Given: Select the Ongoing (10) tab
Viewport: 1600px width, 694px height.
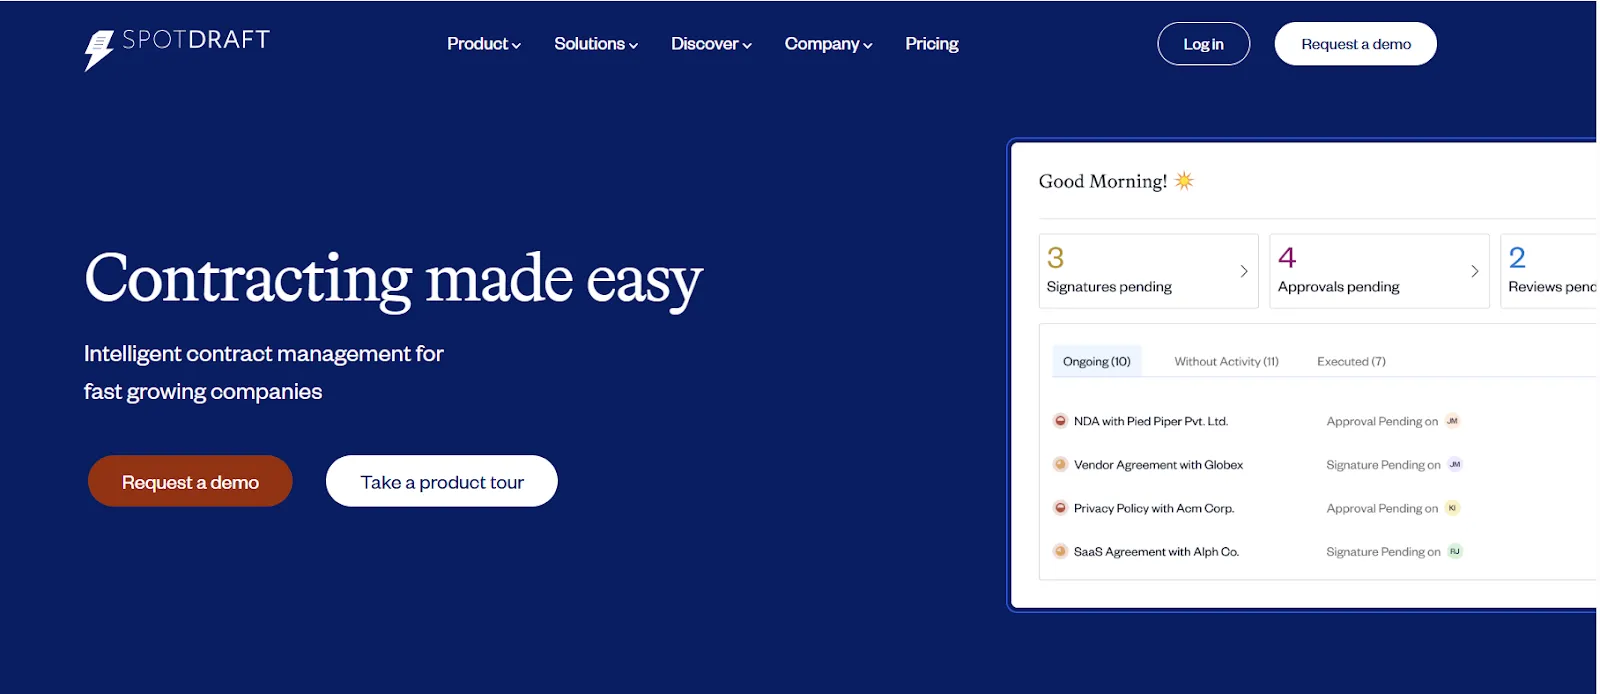Looking at the screenshot, I should click(x=1097, y=361).
